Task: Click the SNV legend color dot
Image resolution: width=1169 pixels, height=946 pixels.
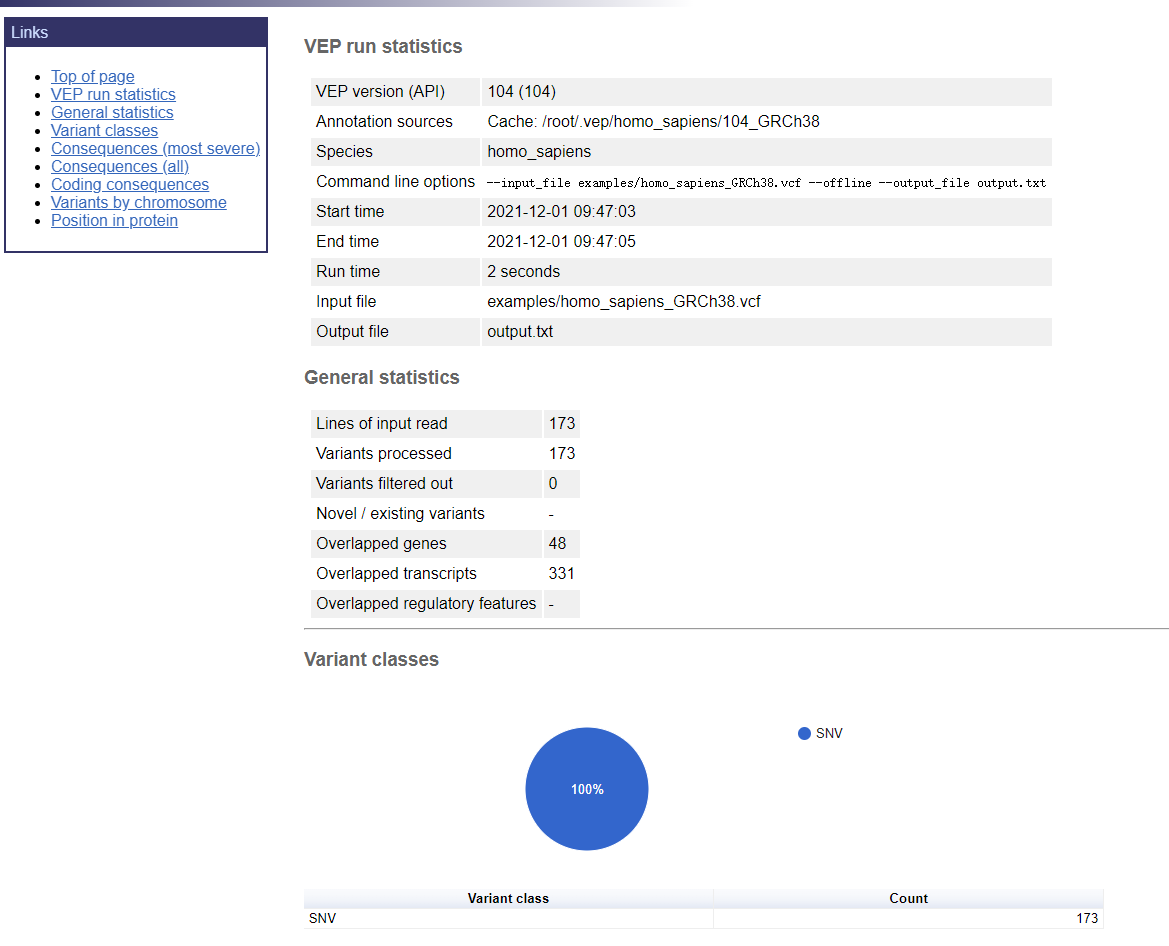Action: click(x=804, y=734)
